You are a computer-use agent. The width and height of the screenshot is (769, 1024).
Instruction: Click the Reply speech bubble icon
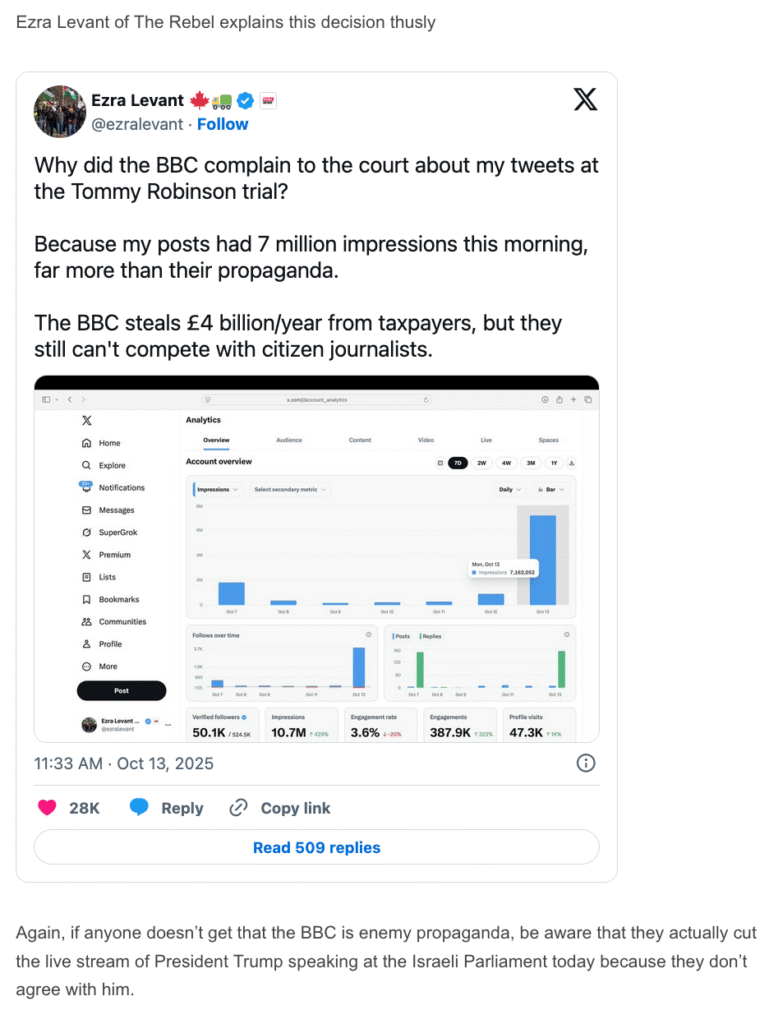139,808
